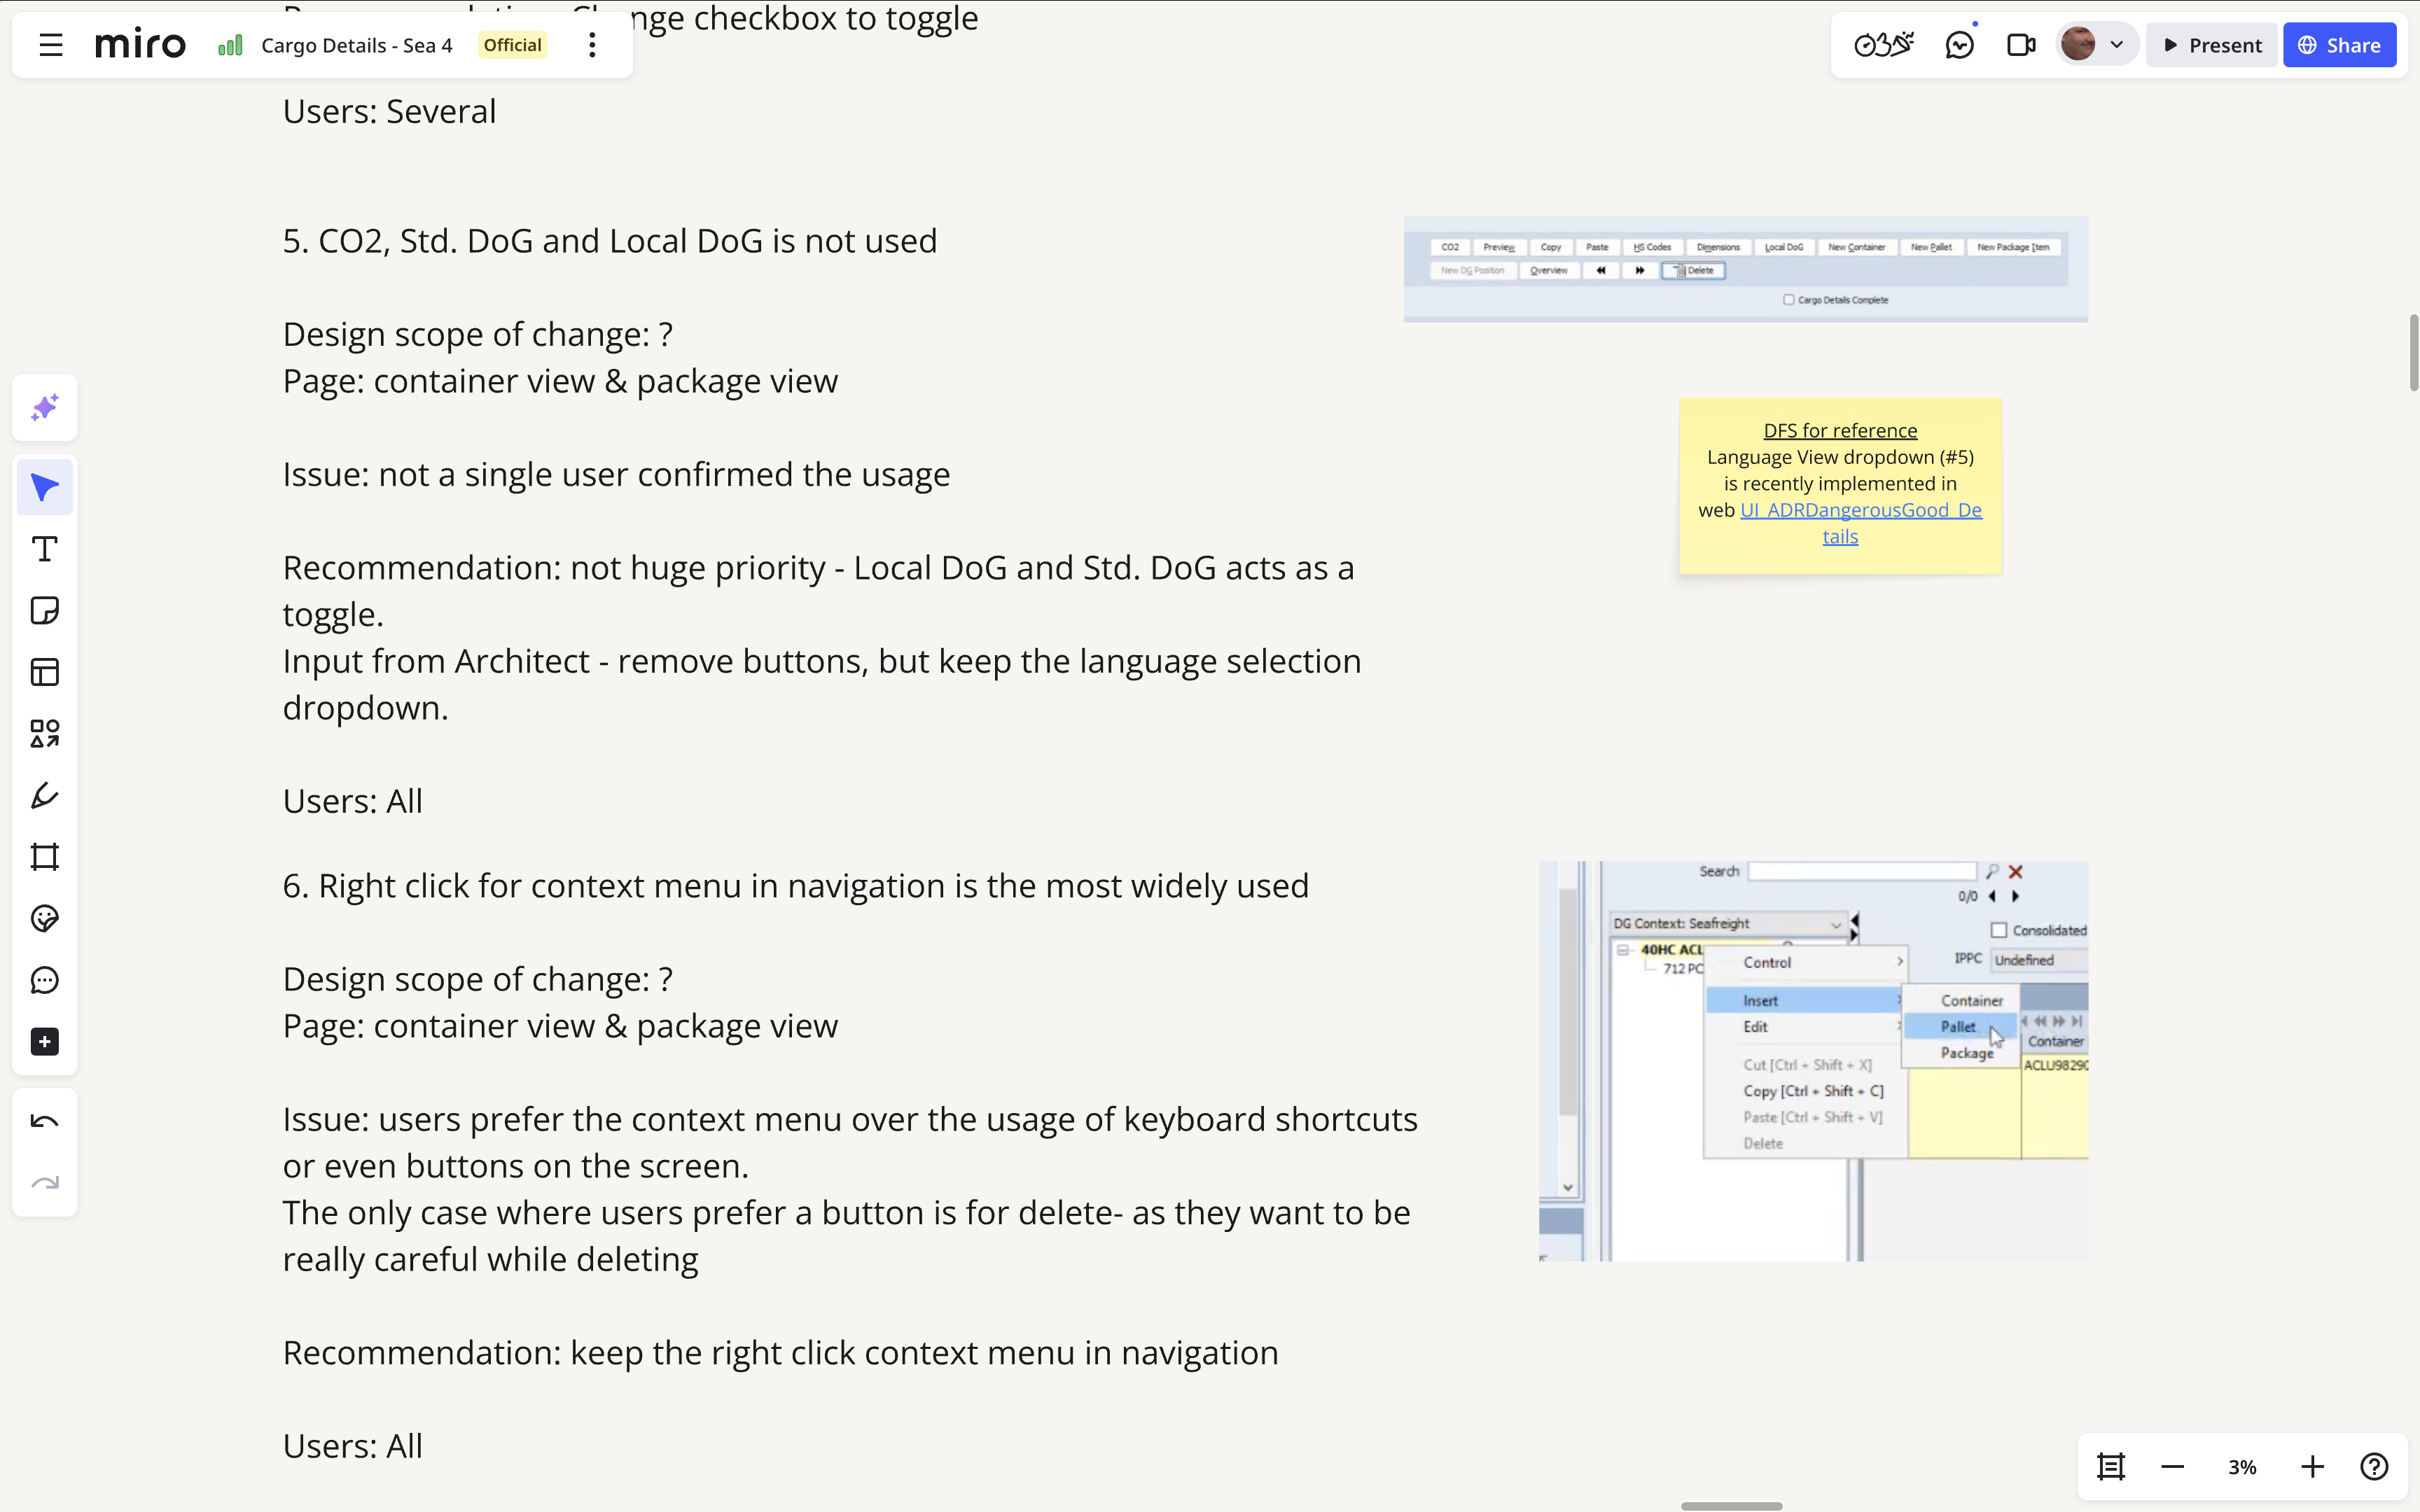Screen dimensions: 2420x1512
Task: Select the Text tool
Action: [x=45, y=549]
